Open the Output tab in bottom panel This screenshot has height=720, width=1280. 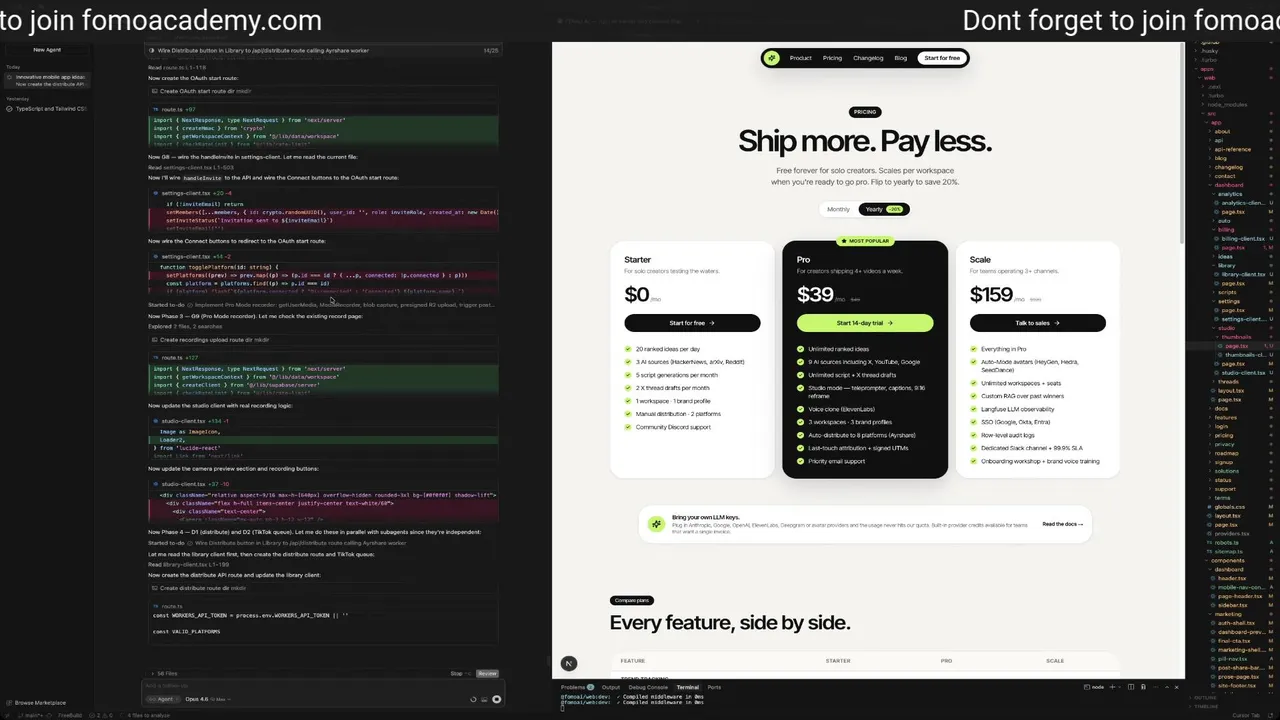(x=610, y=687)
